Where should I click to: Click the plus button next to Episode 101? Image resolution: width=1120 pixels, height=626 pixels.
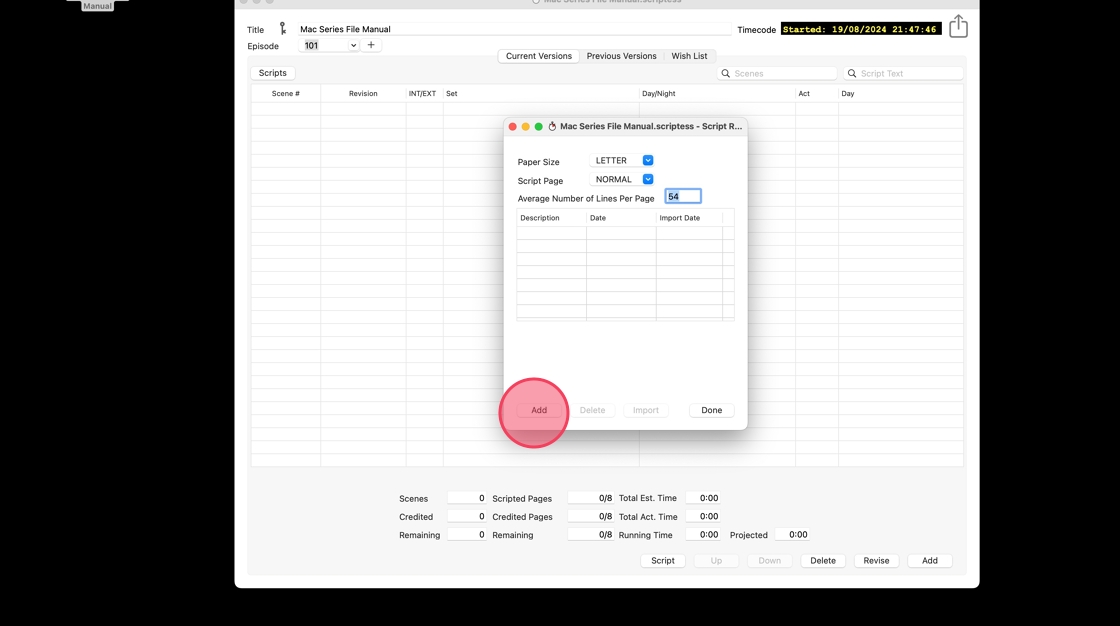371,45
